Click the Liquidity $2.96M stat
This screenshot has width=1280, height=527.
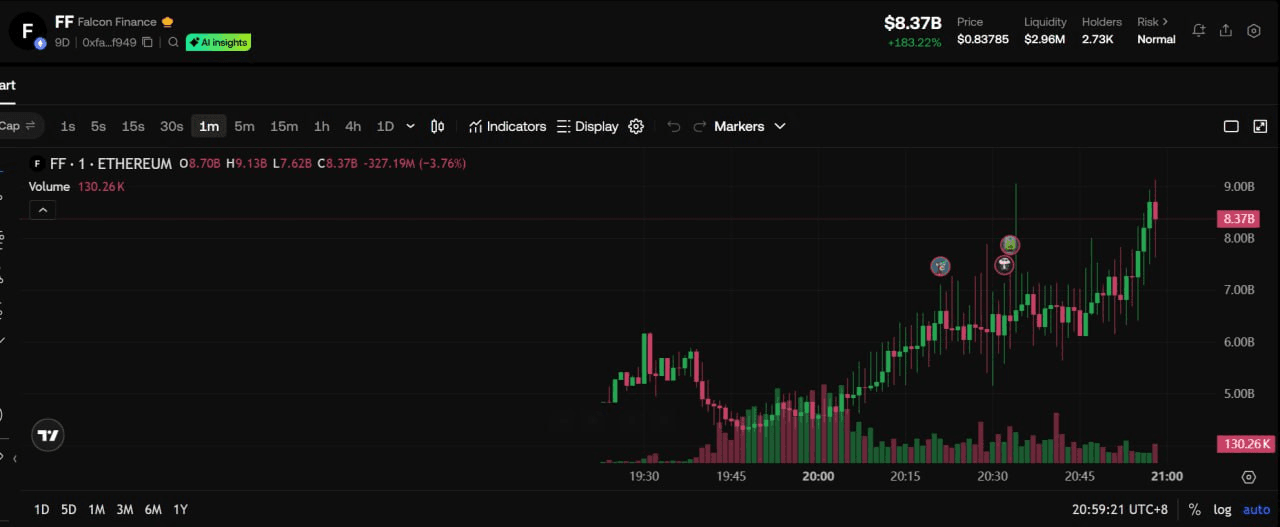click(1045, 31)
